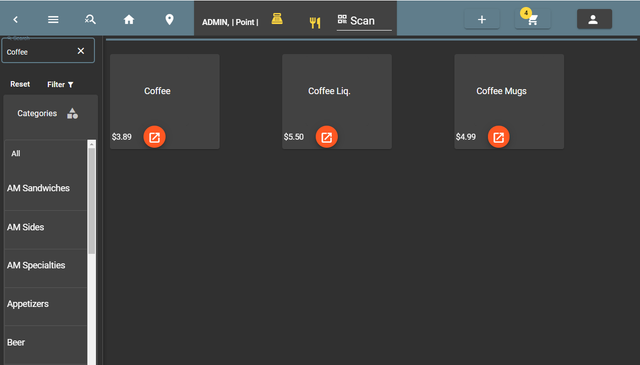
Task: Click the category list scroll-up arrow
Action: 92,144
